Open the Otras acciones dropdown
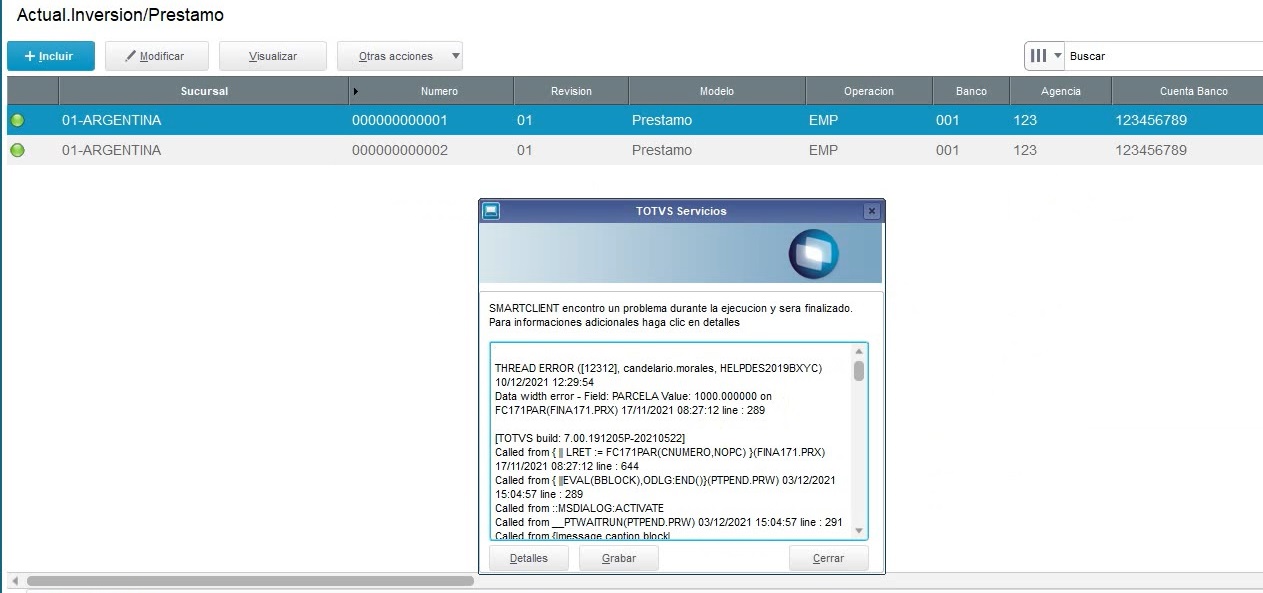The image size is (1263, 593). point(400,56)
